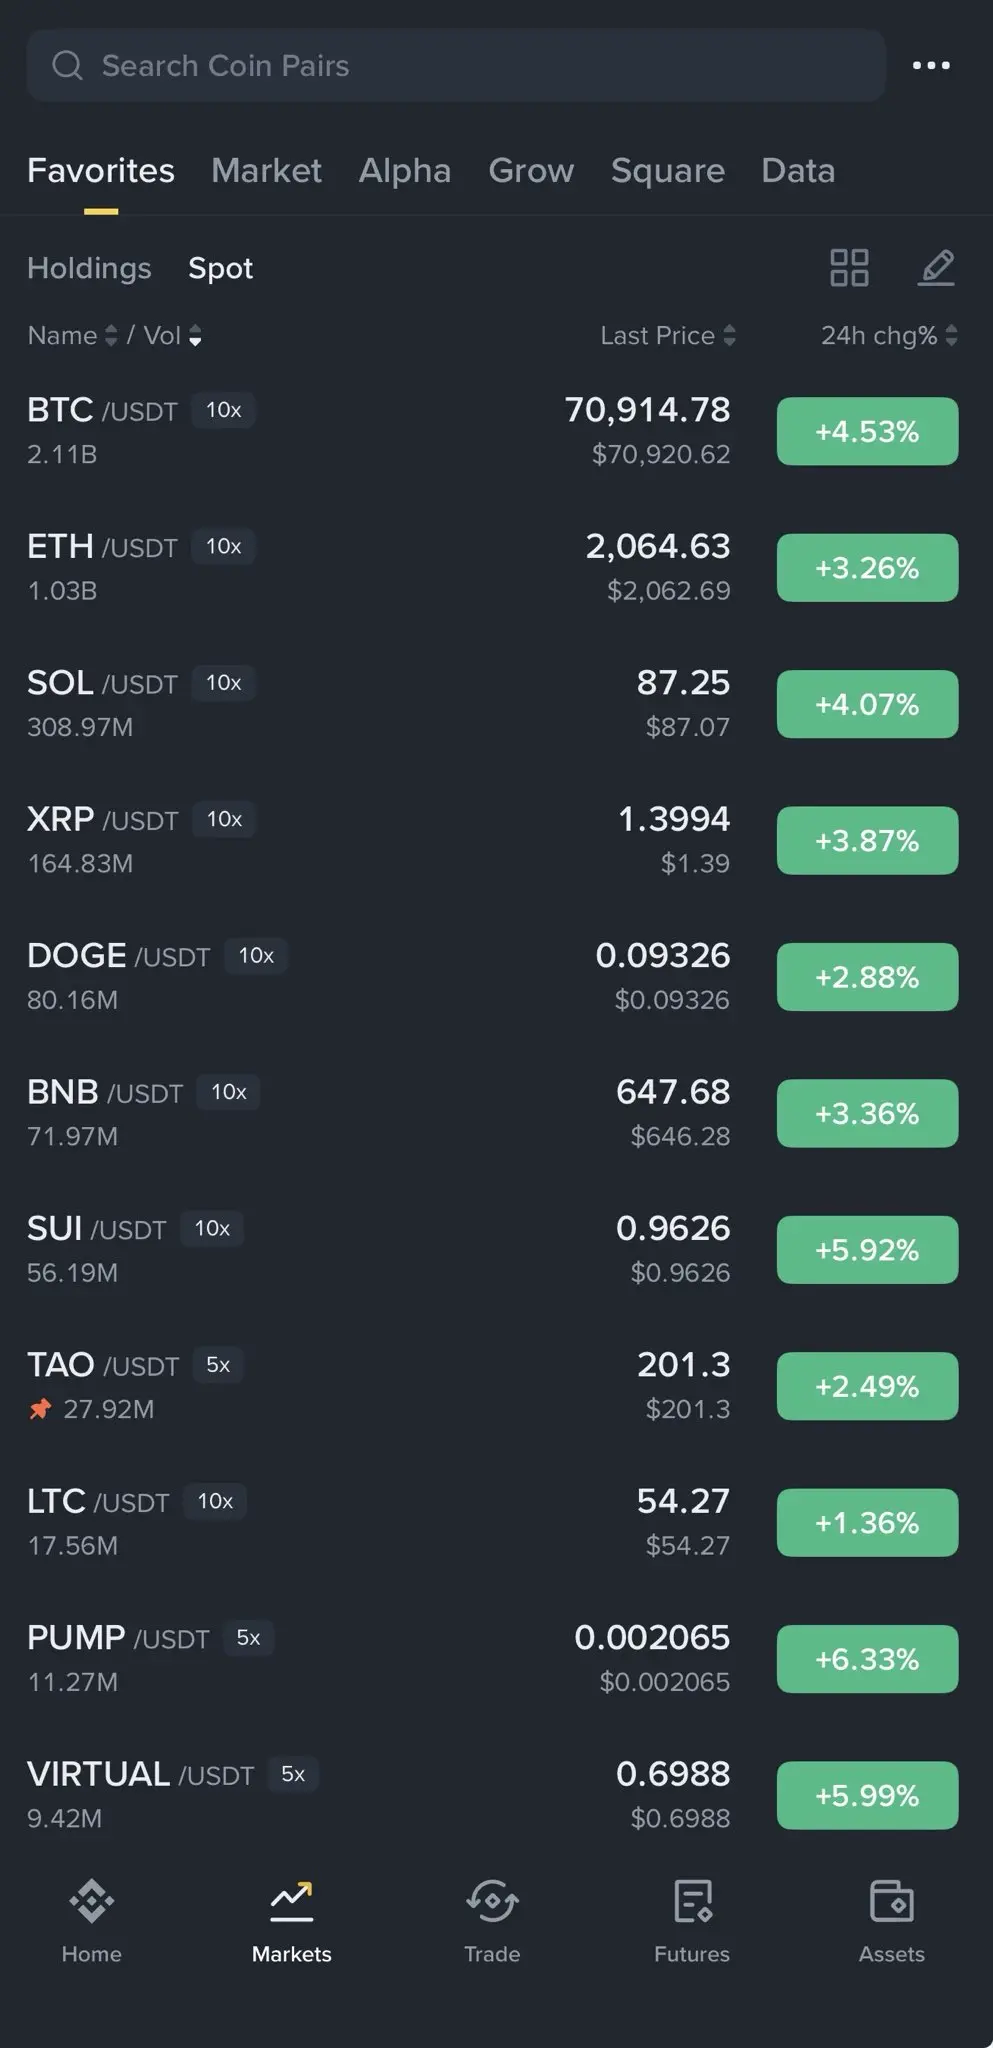This screenshot has width=993, height=2048.
Task: Open the Futures icon in bottom bar
Action: (692, 1901)
